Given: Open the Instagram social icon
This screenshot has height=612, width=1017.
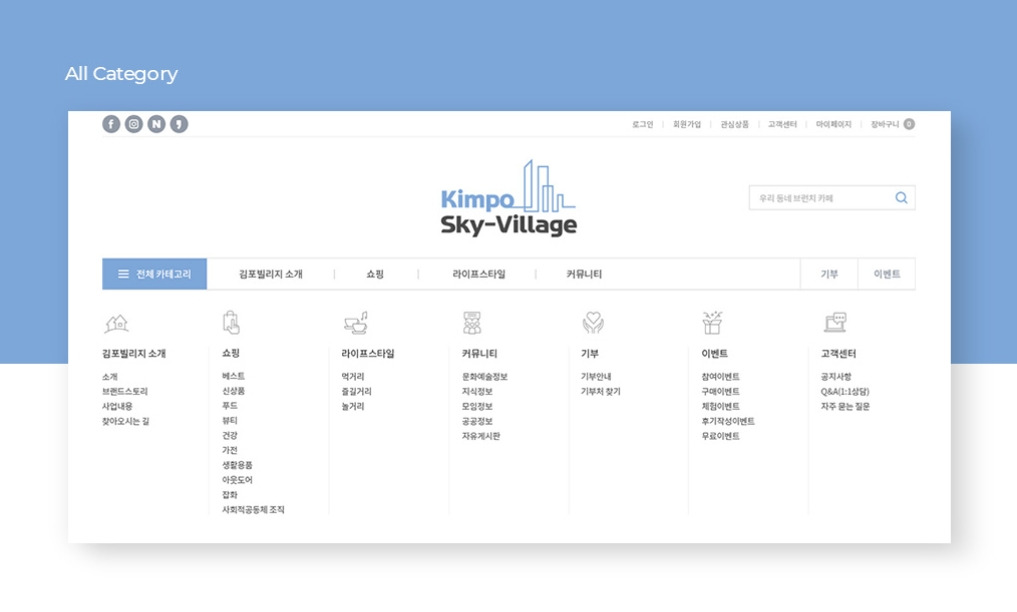Looking at the screenshot, I should pyautogui.click(x=134, y=124).
